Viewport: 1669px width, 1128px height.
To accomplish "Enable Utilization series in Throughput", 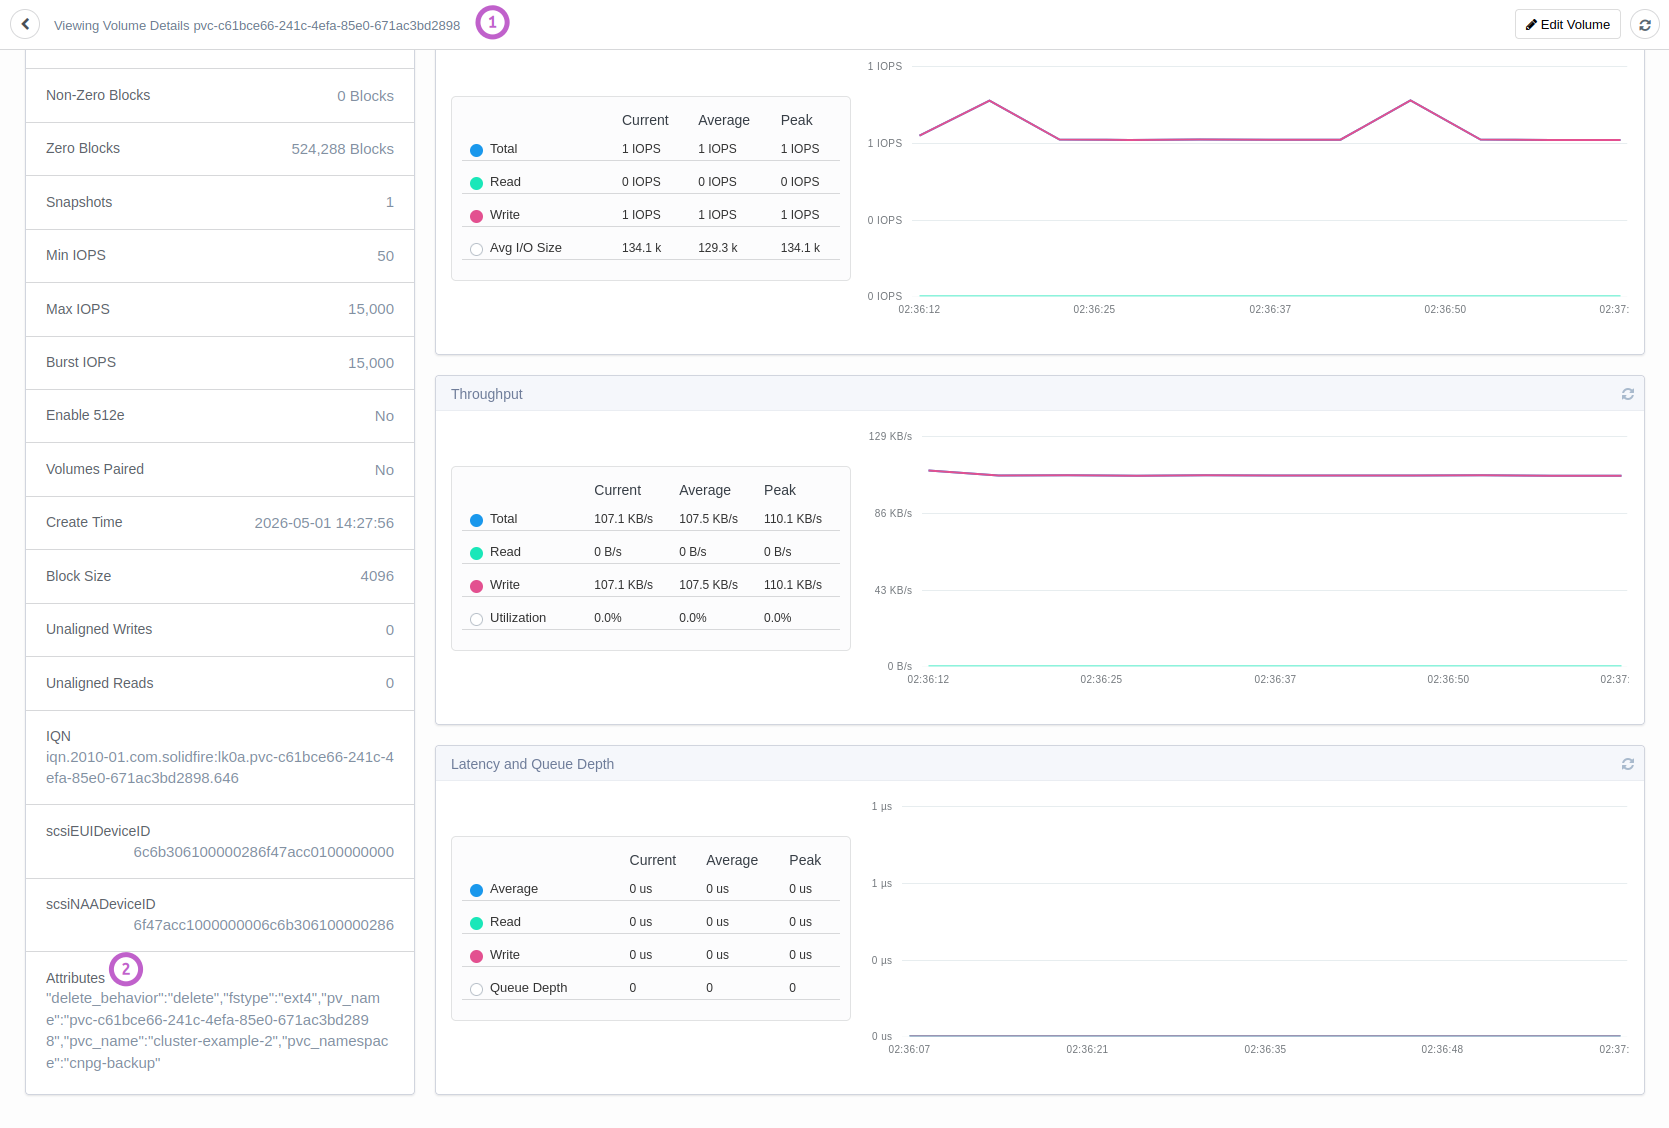I will (x=477, y=619).
